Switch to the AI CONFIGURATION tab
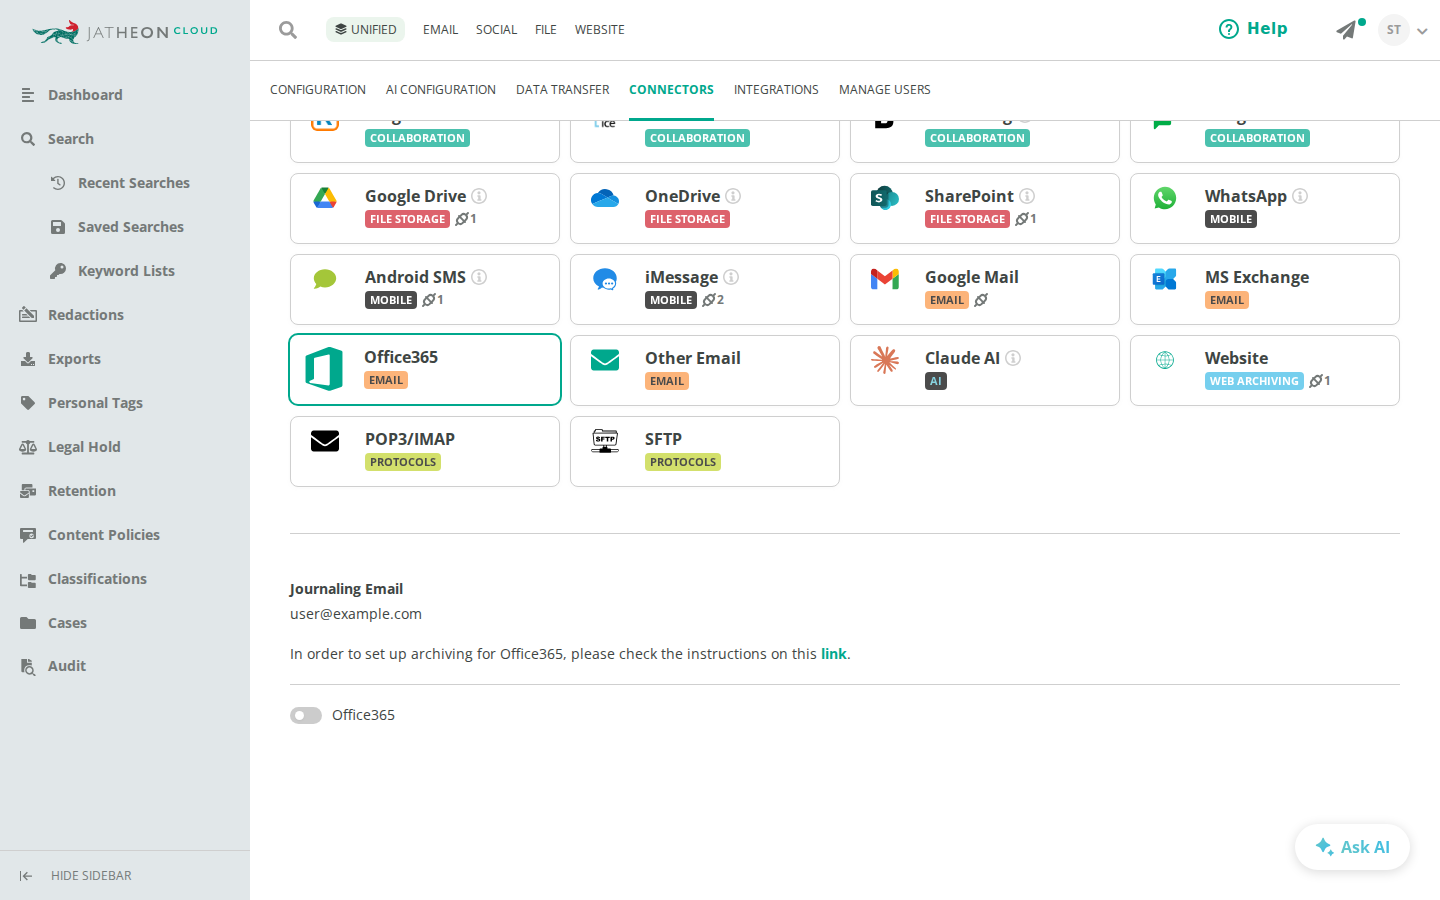Screen dimensions: 1440x900 (441, 90)
